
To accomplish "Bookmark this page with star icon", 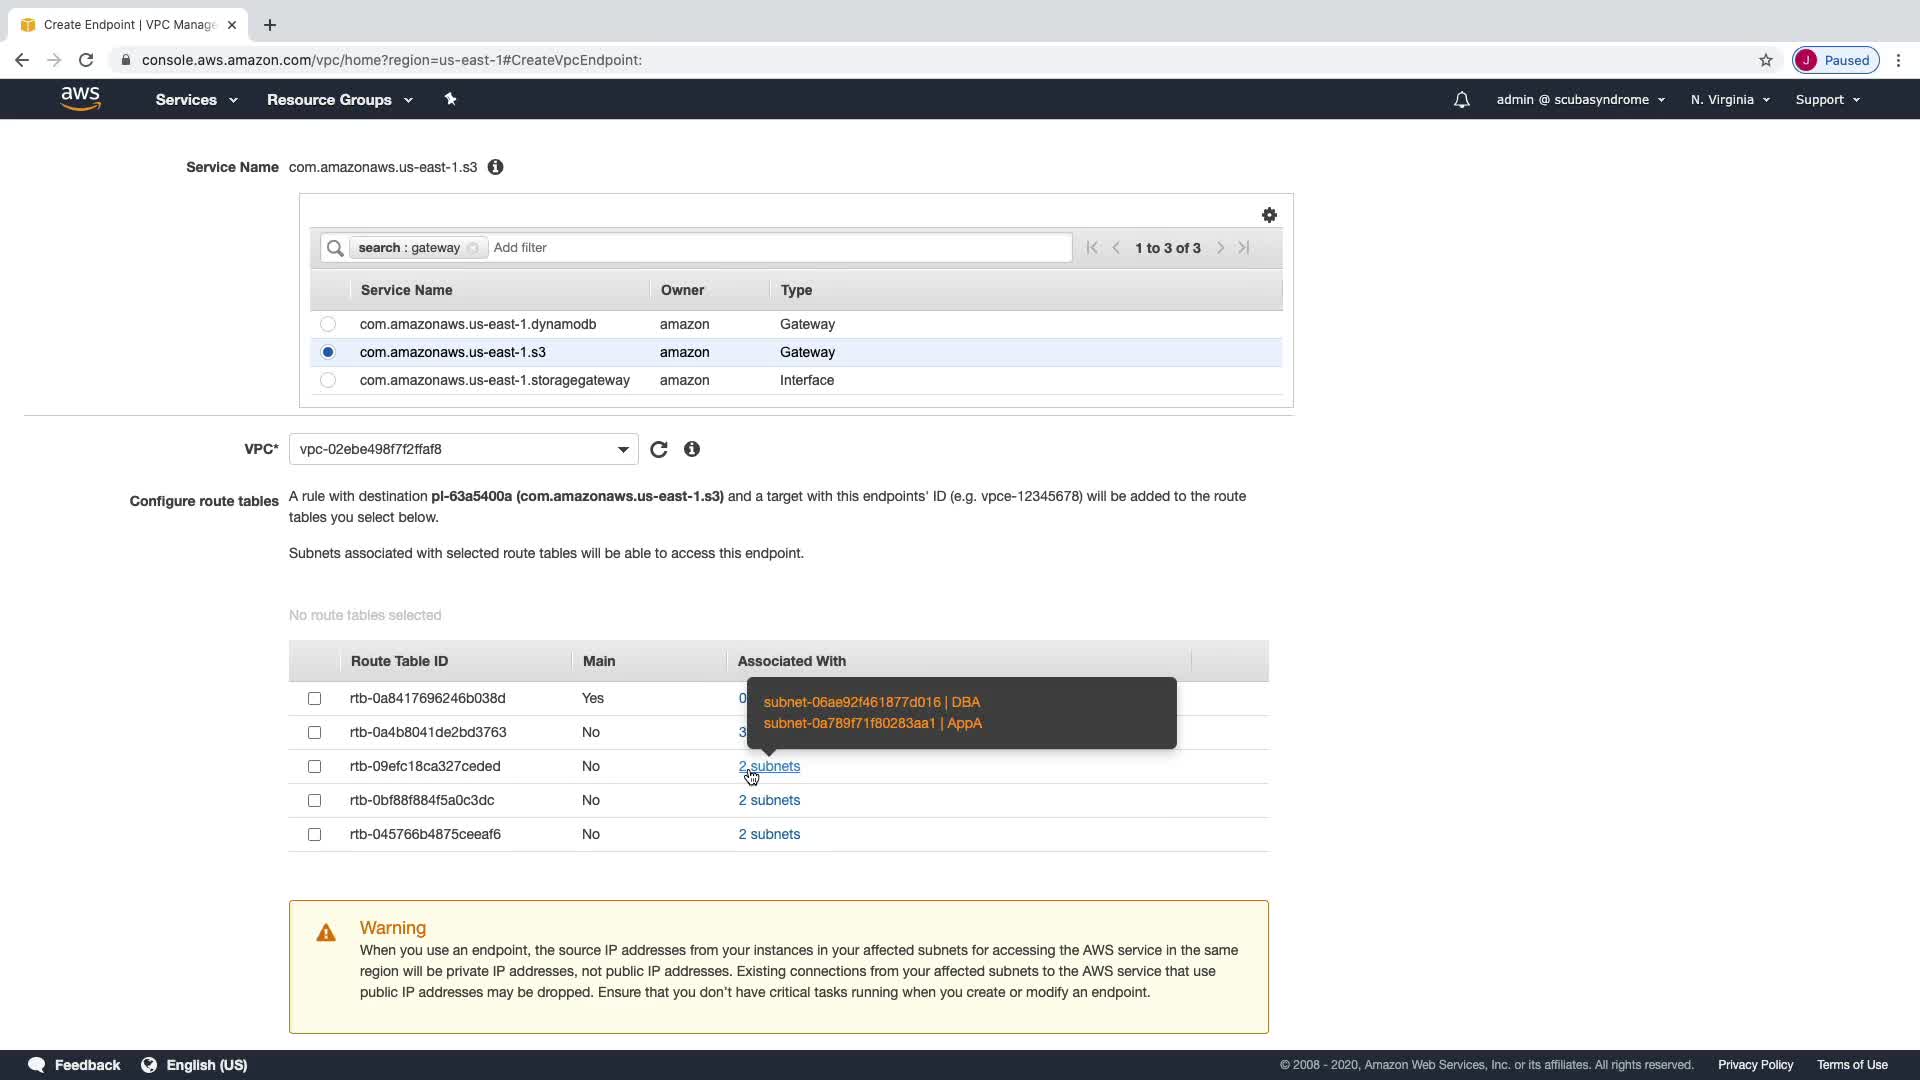I will [1765, 60].
